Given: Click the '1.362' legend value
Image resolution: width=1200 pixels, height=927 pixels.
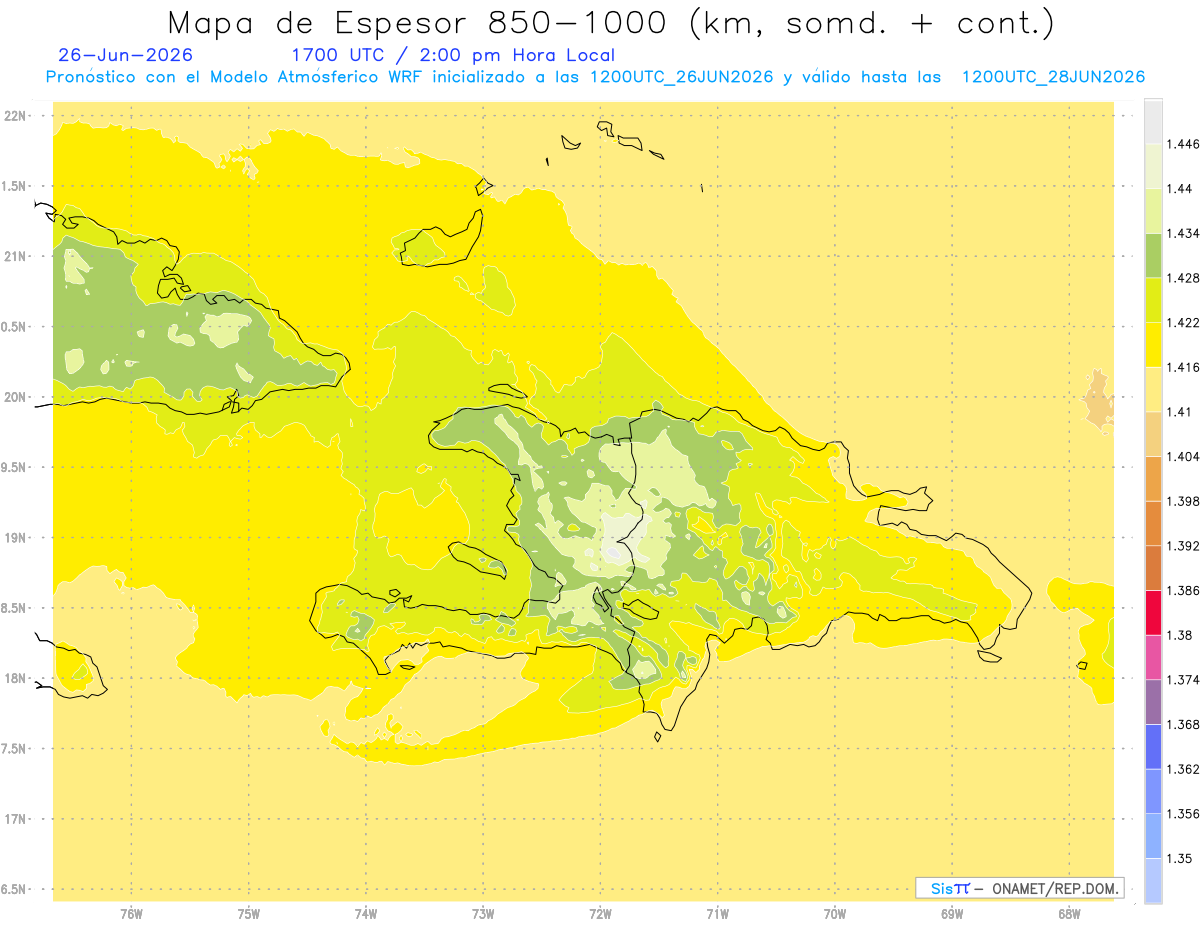Looking at the screenshot, I should click(1183, 769).
